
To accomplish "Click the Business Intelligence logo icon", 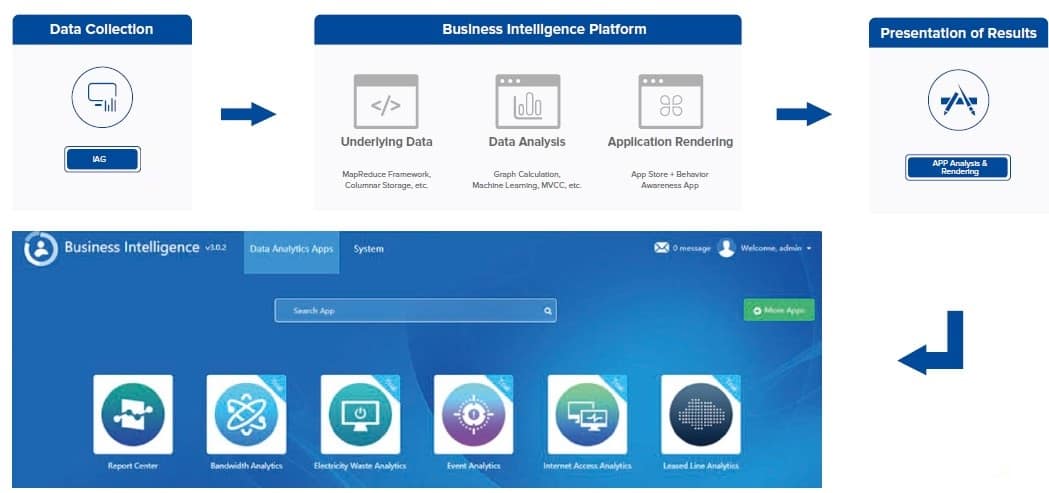I will (x=41, y=249).
